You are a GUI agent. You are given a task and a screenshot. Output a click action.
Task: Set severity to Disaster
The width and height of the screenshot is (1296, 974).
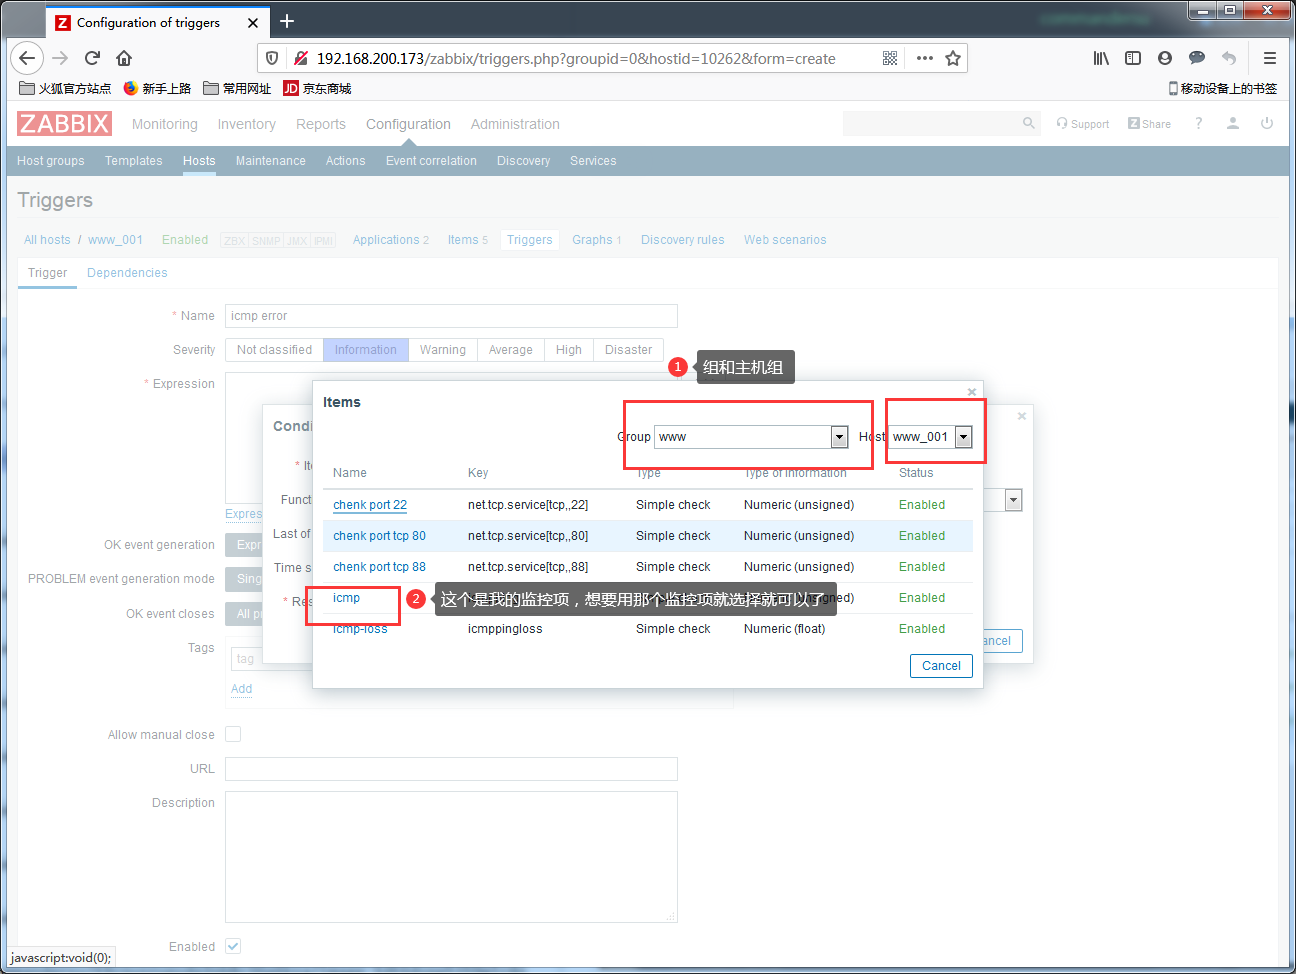pyautogui.click(x=628, y=350)
